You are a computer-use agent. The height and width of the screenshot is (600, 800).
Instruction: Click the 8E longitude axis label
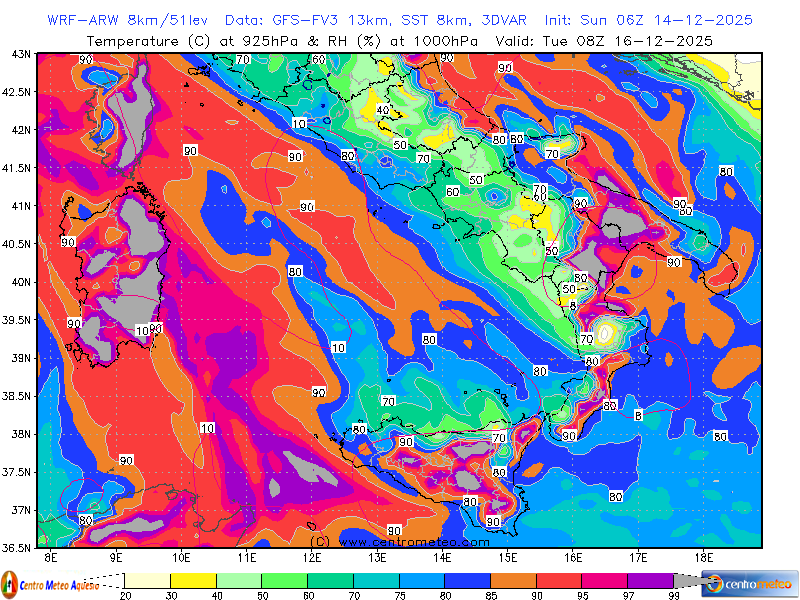(50, 556)
